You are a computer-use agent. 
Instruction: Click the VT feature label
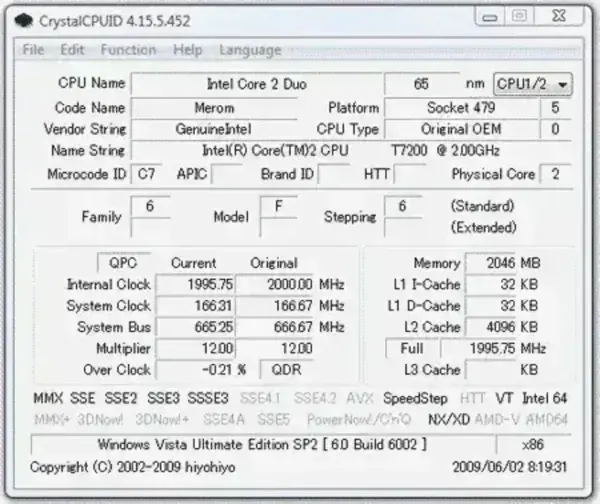pos(504,398)
